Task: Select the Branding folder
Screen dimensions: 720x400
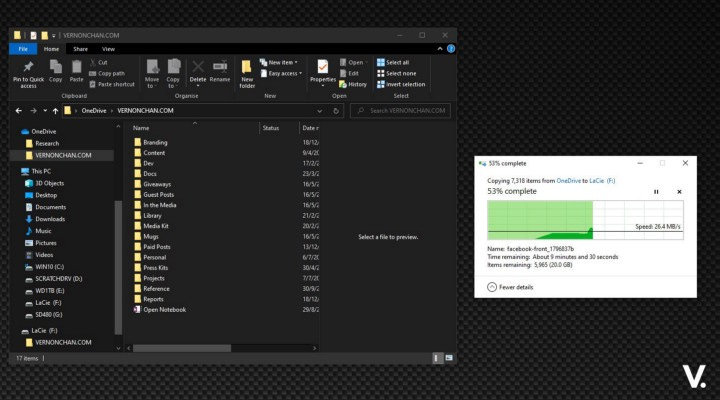Action: 155,142
